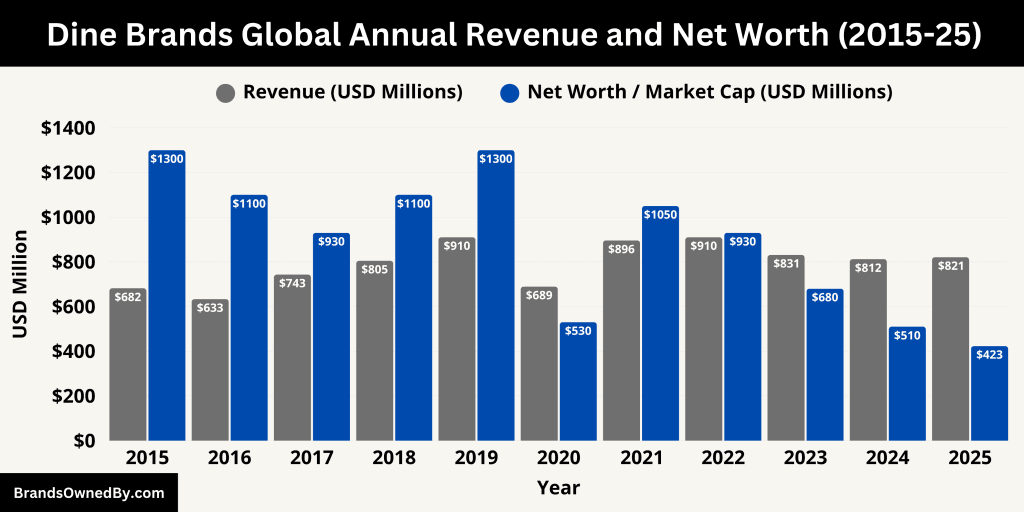This screenshot has height=512, width=1024.
Task: Select the Net Worth / Market Cap legend label
Action: point(710,92)
